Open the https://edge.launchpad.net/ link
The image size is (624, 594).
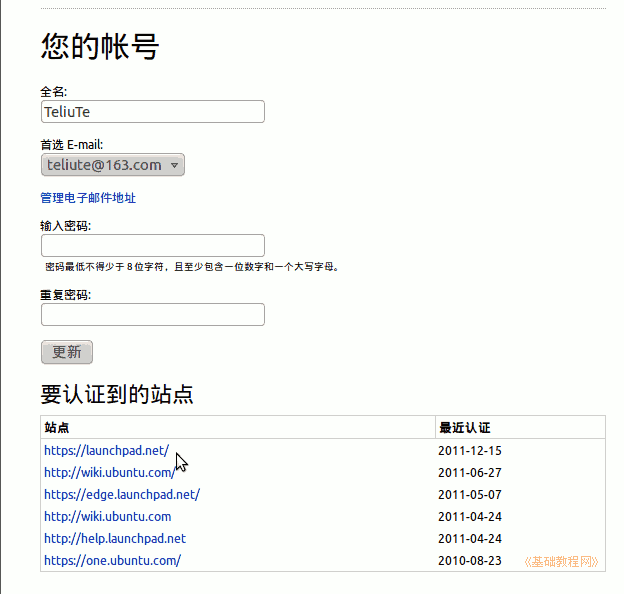click(x=121, y=495)
